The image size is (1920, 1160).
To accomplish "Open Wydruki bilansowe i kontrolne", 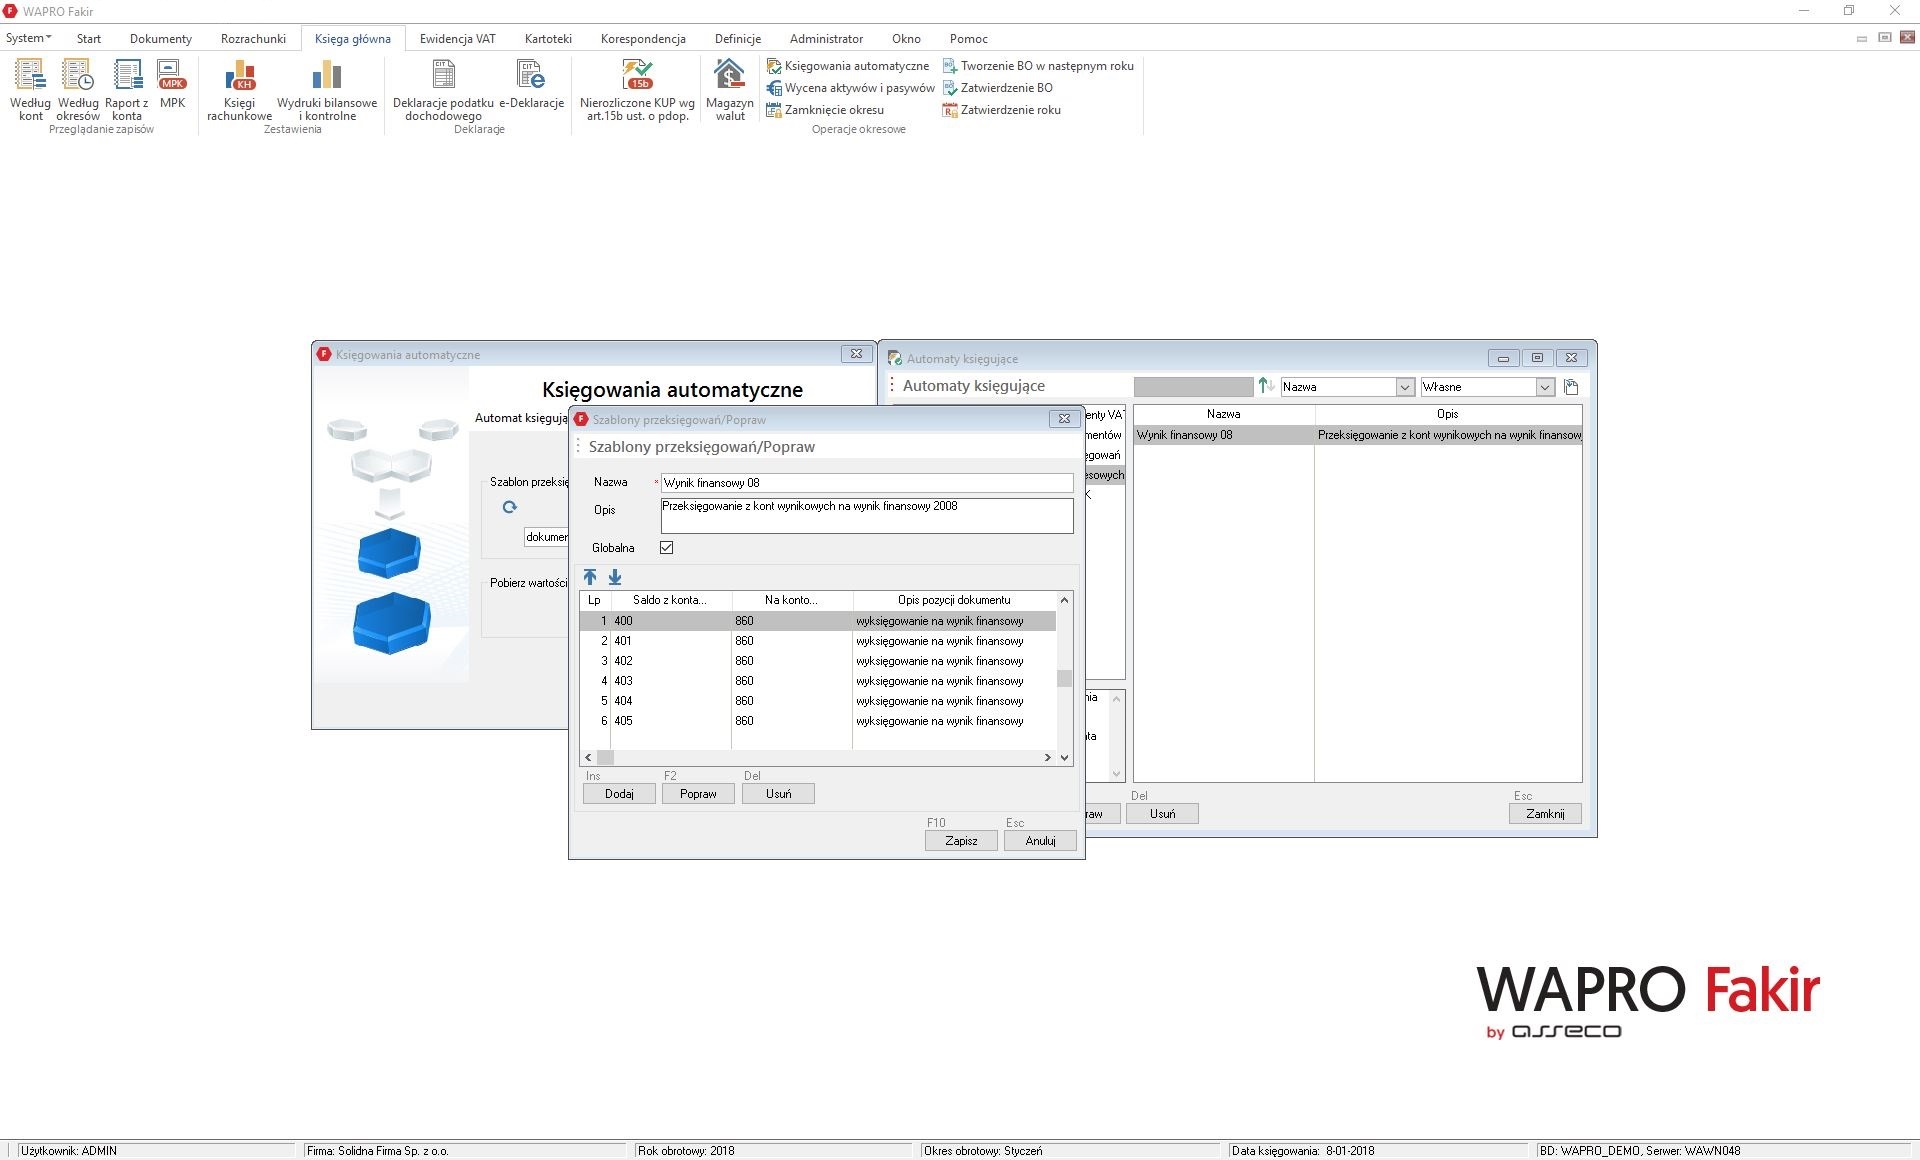I will pyautogui.click(x=327, y=90).
